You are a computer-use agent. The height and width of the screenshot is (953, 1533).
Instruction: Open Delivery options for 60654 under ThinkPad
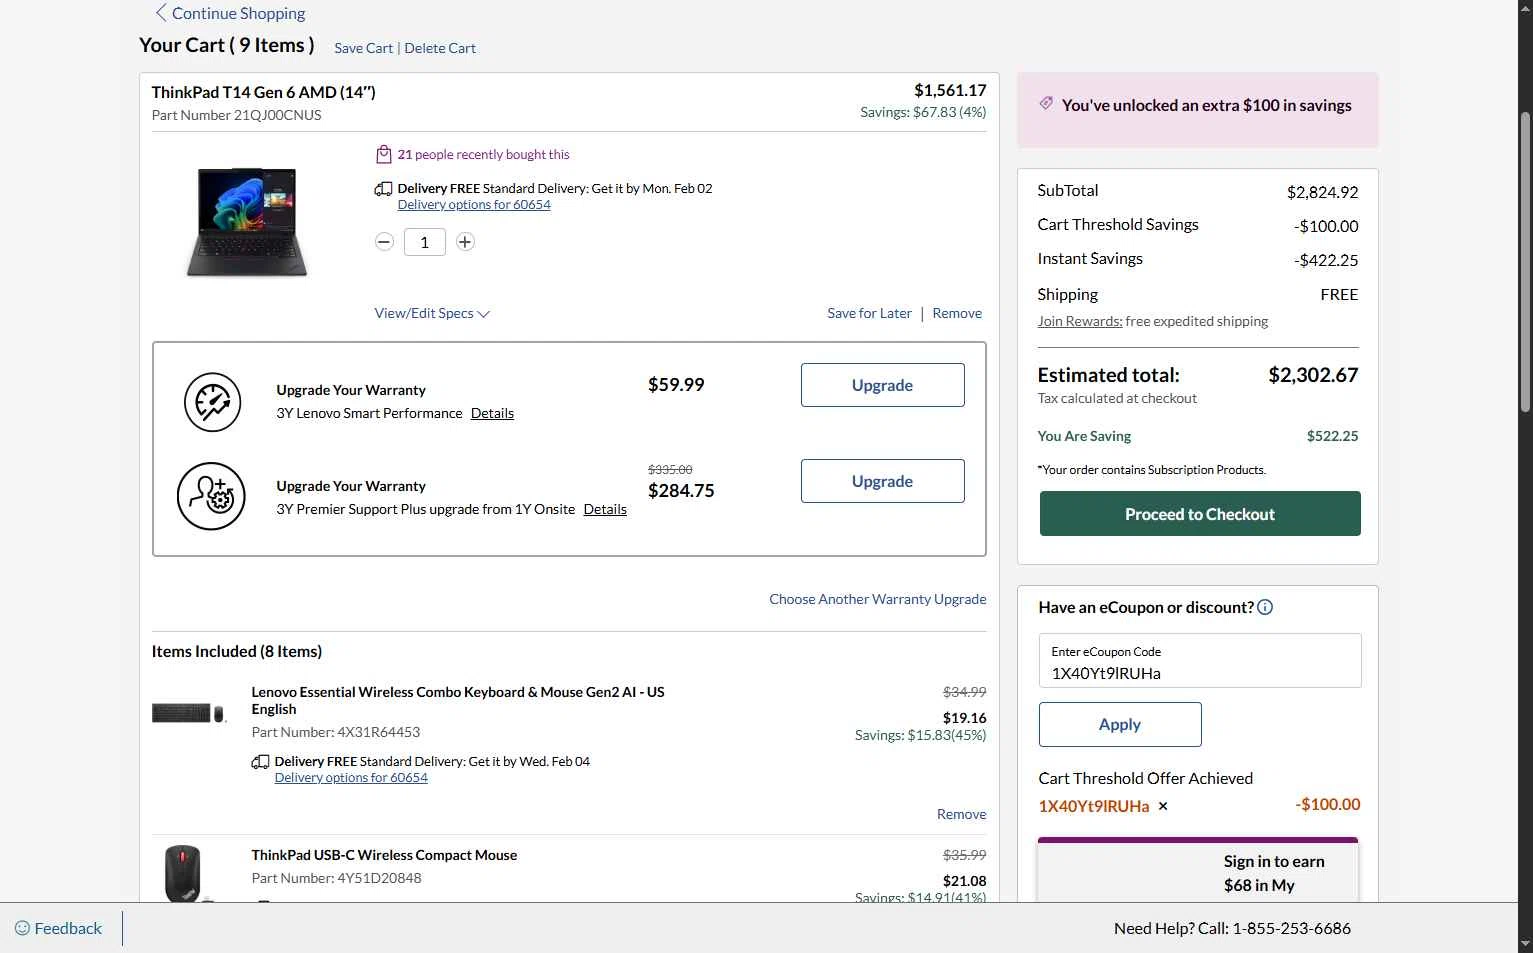pos(474,204)
